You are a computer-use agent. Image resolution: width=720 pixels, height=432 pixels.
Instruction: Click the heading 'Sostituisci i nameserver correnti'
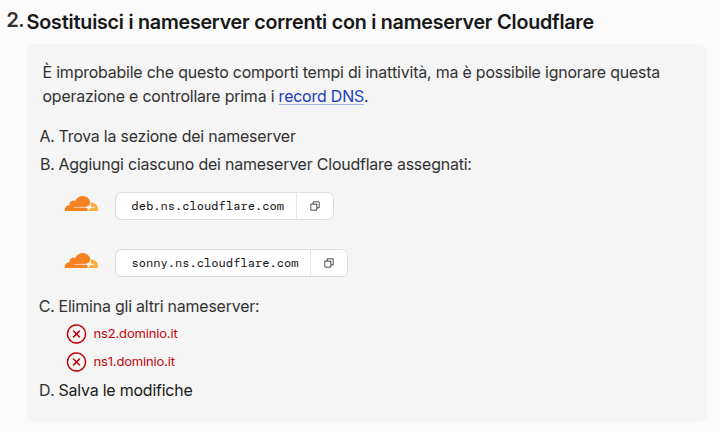coord(310,22)
